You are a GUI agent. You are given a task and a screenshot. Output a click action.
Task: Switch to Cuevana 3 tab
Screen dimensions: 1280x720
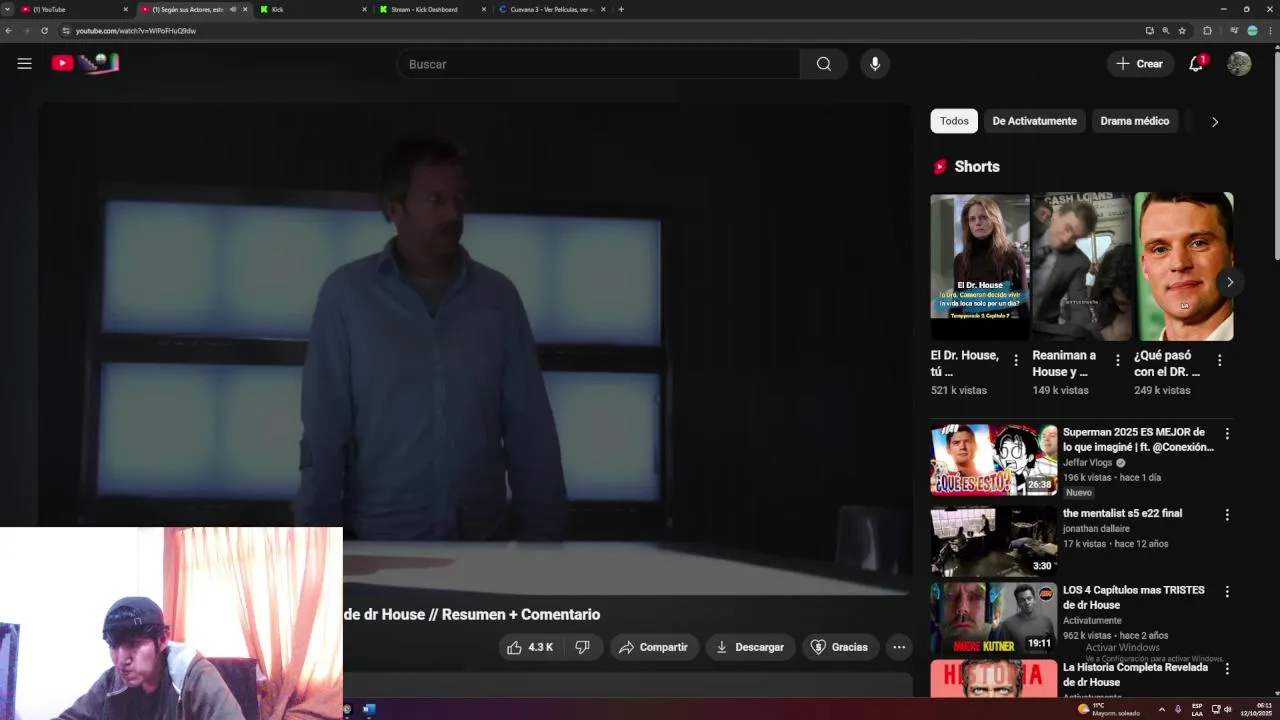click(551, 9)
